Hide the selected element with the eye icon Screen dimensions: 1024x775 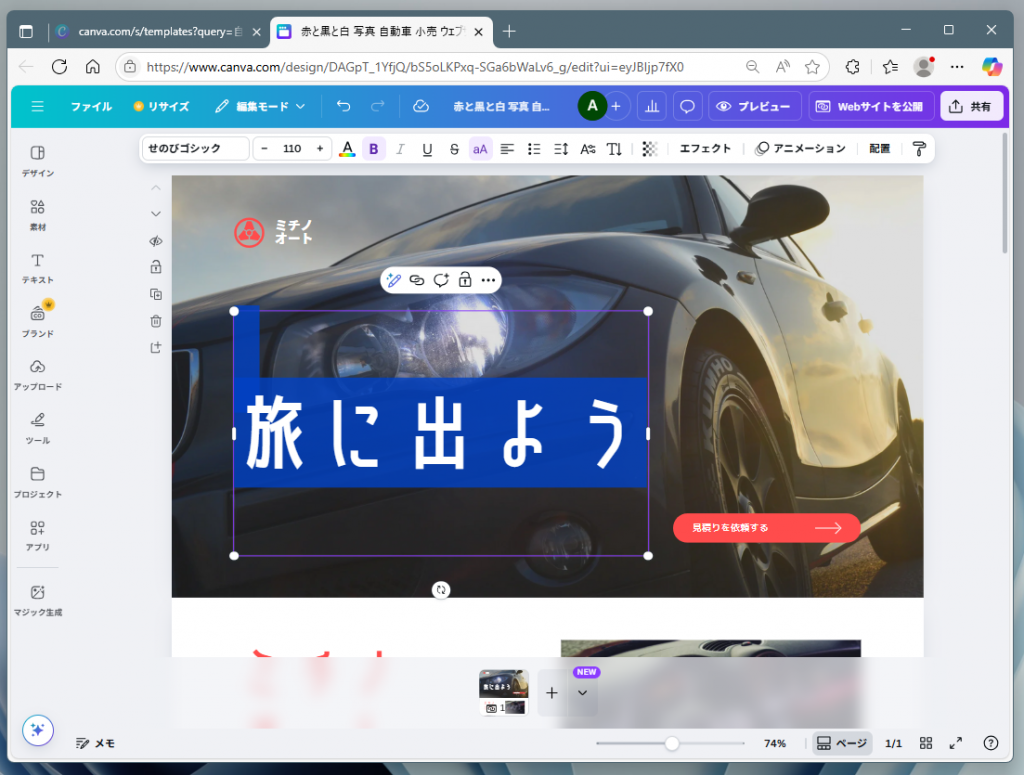coord(156,241)
